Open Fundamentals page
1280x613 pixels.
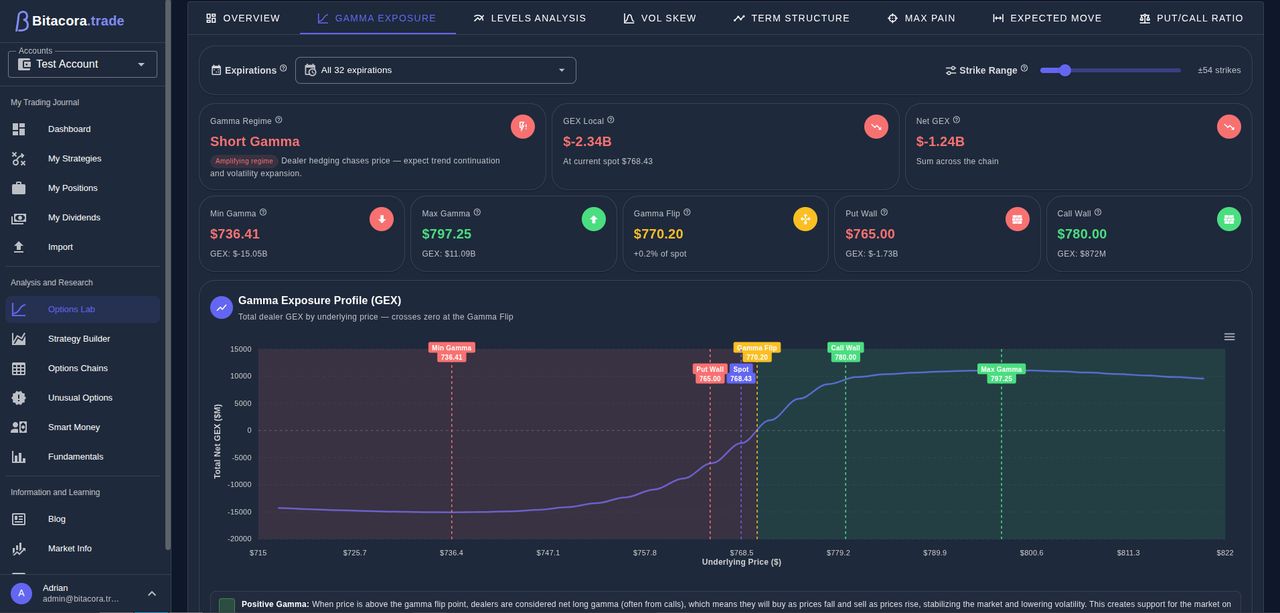click(x=82, y=457)
